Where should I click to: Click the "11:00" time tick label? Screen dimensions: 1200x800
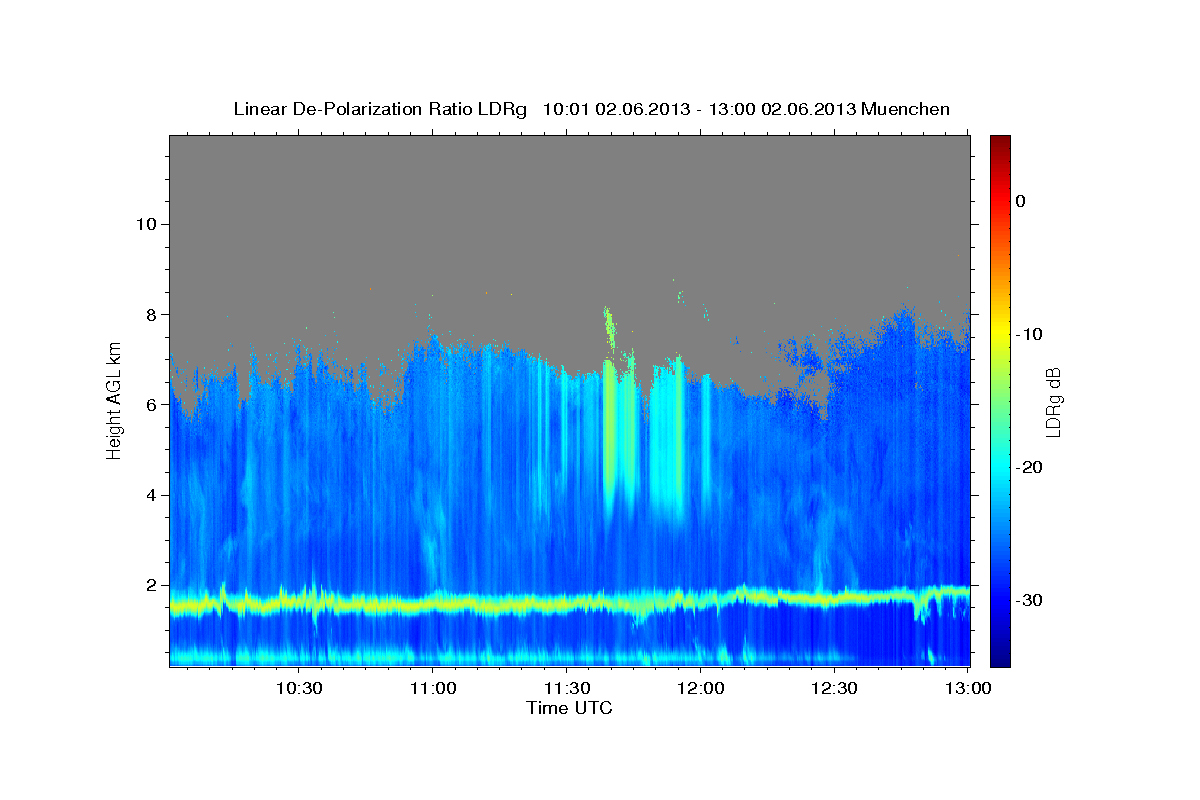click(433, 689)
